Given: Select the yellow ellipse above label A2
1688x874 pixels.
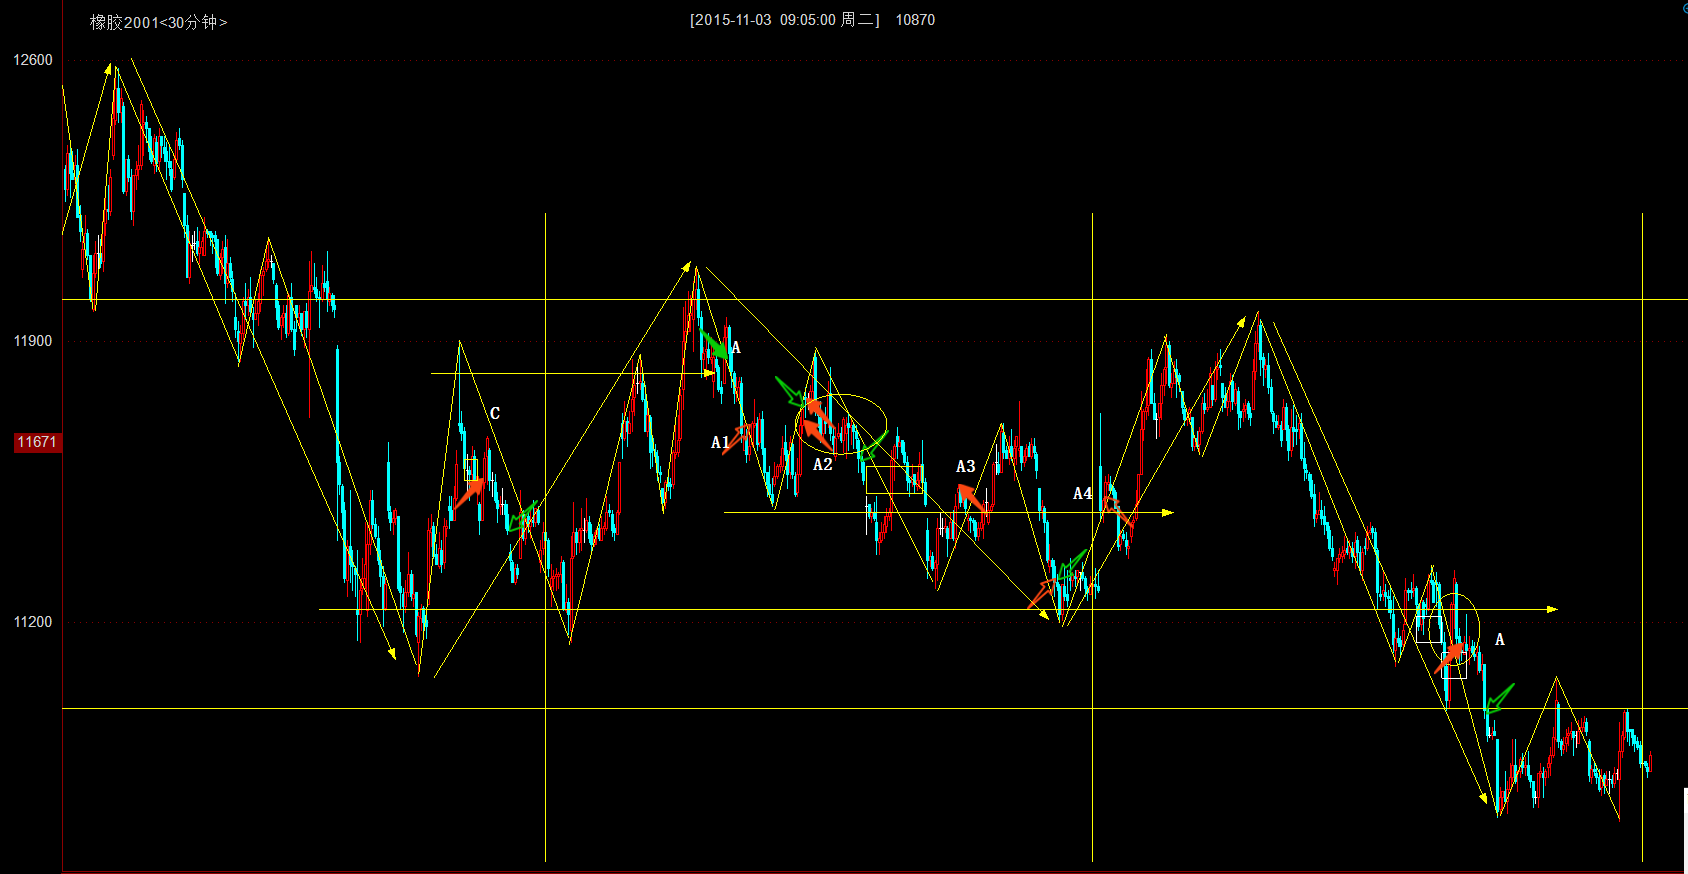Looking at the screenshot, I should tap(841, 424).
